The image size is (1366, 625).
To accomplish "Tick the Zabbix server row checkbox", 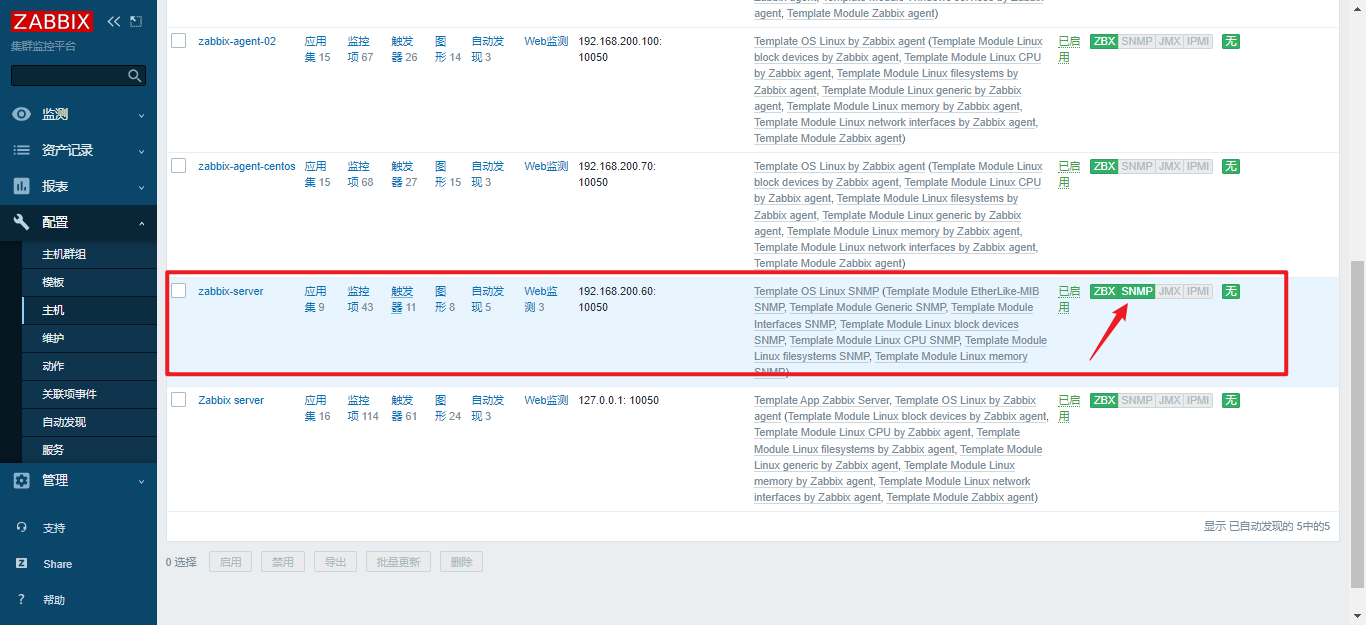I will 179,400.
